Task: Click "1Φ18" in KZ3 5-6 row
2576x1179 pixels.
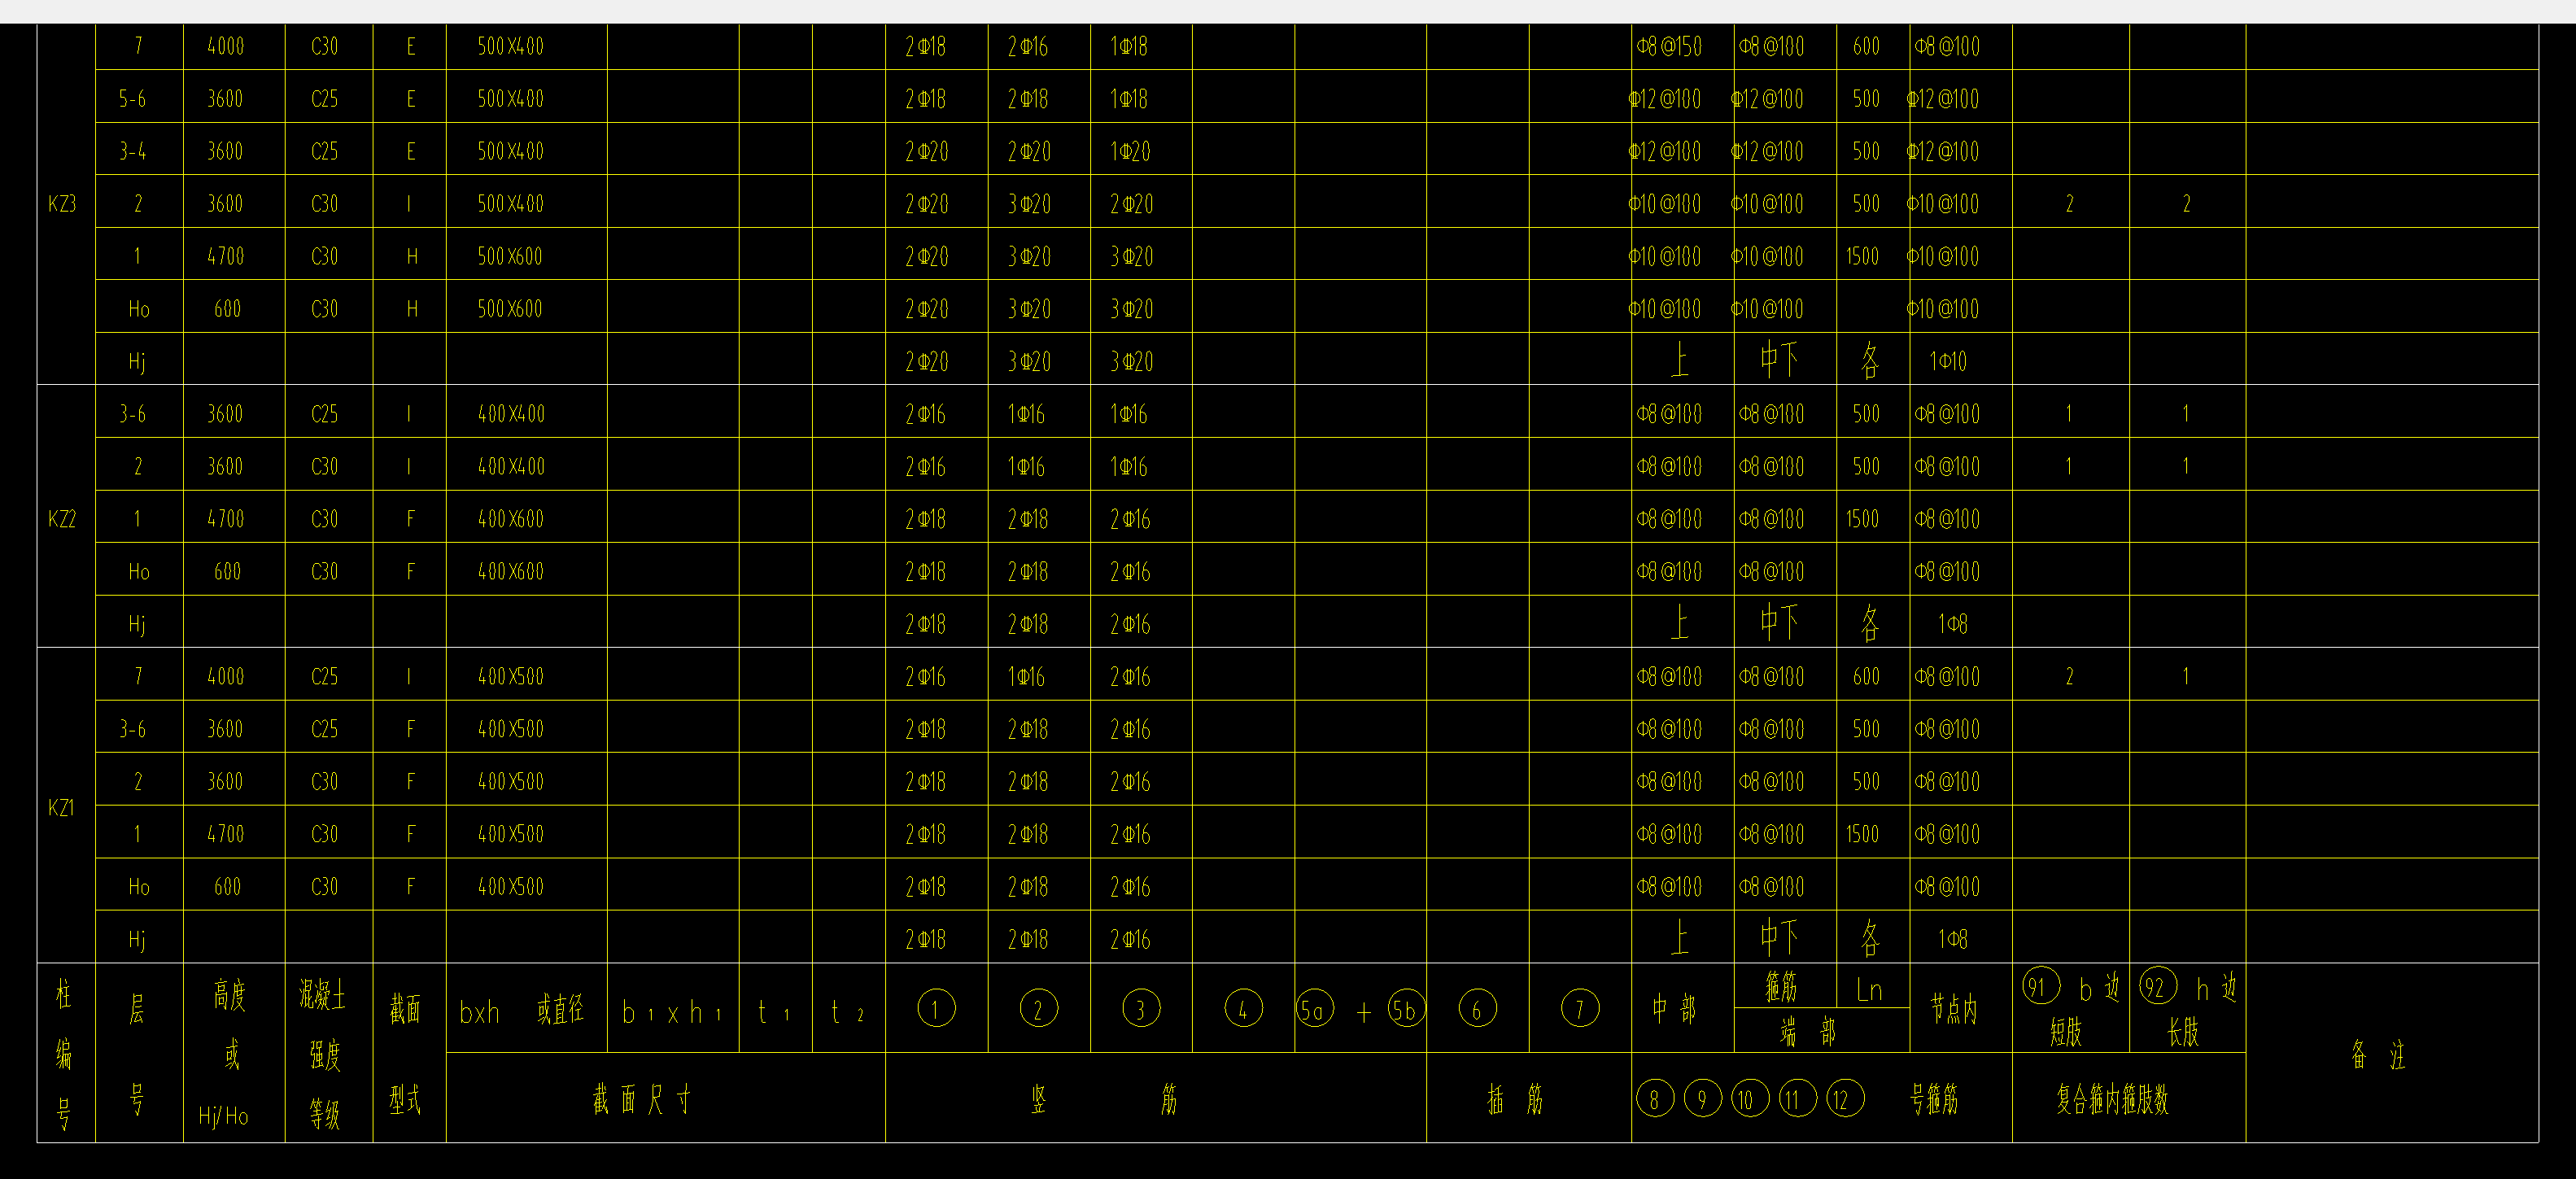Action: 1129,99
